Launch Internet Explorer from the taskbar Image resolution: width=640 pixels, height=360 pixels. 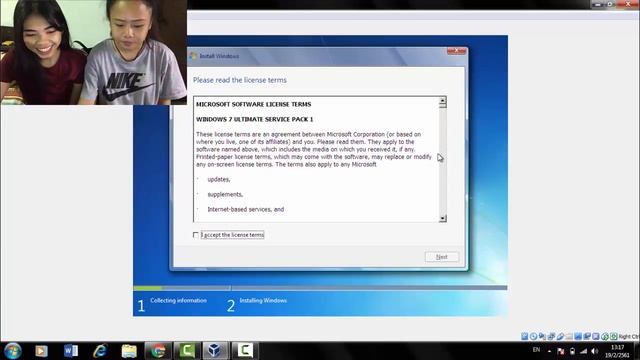point(100,351)
